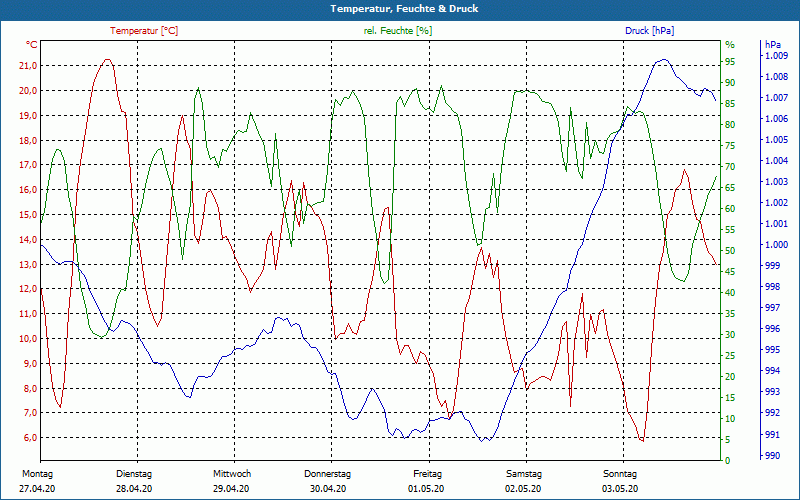Select the green 'rel. Feuchte [%]' legend label
800x500 pixels.
click(397, 31)
